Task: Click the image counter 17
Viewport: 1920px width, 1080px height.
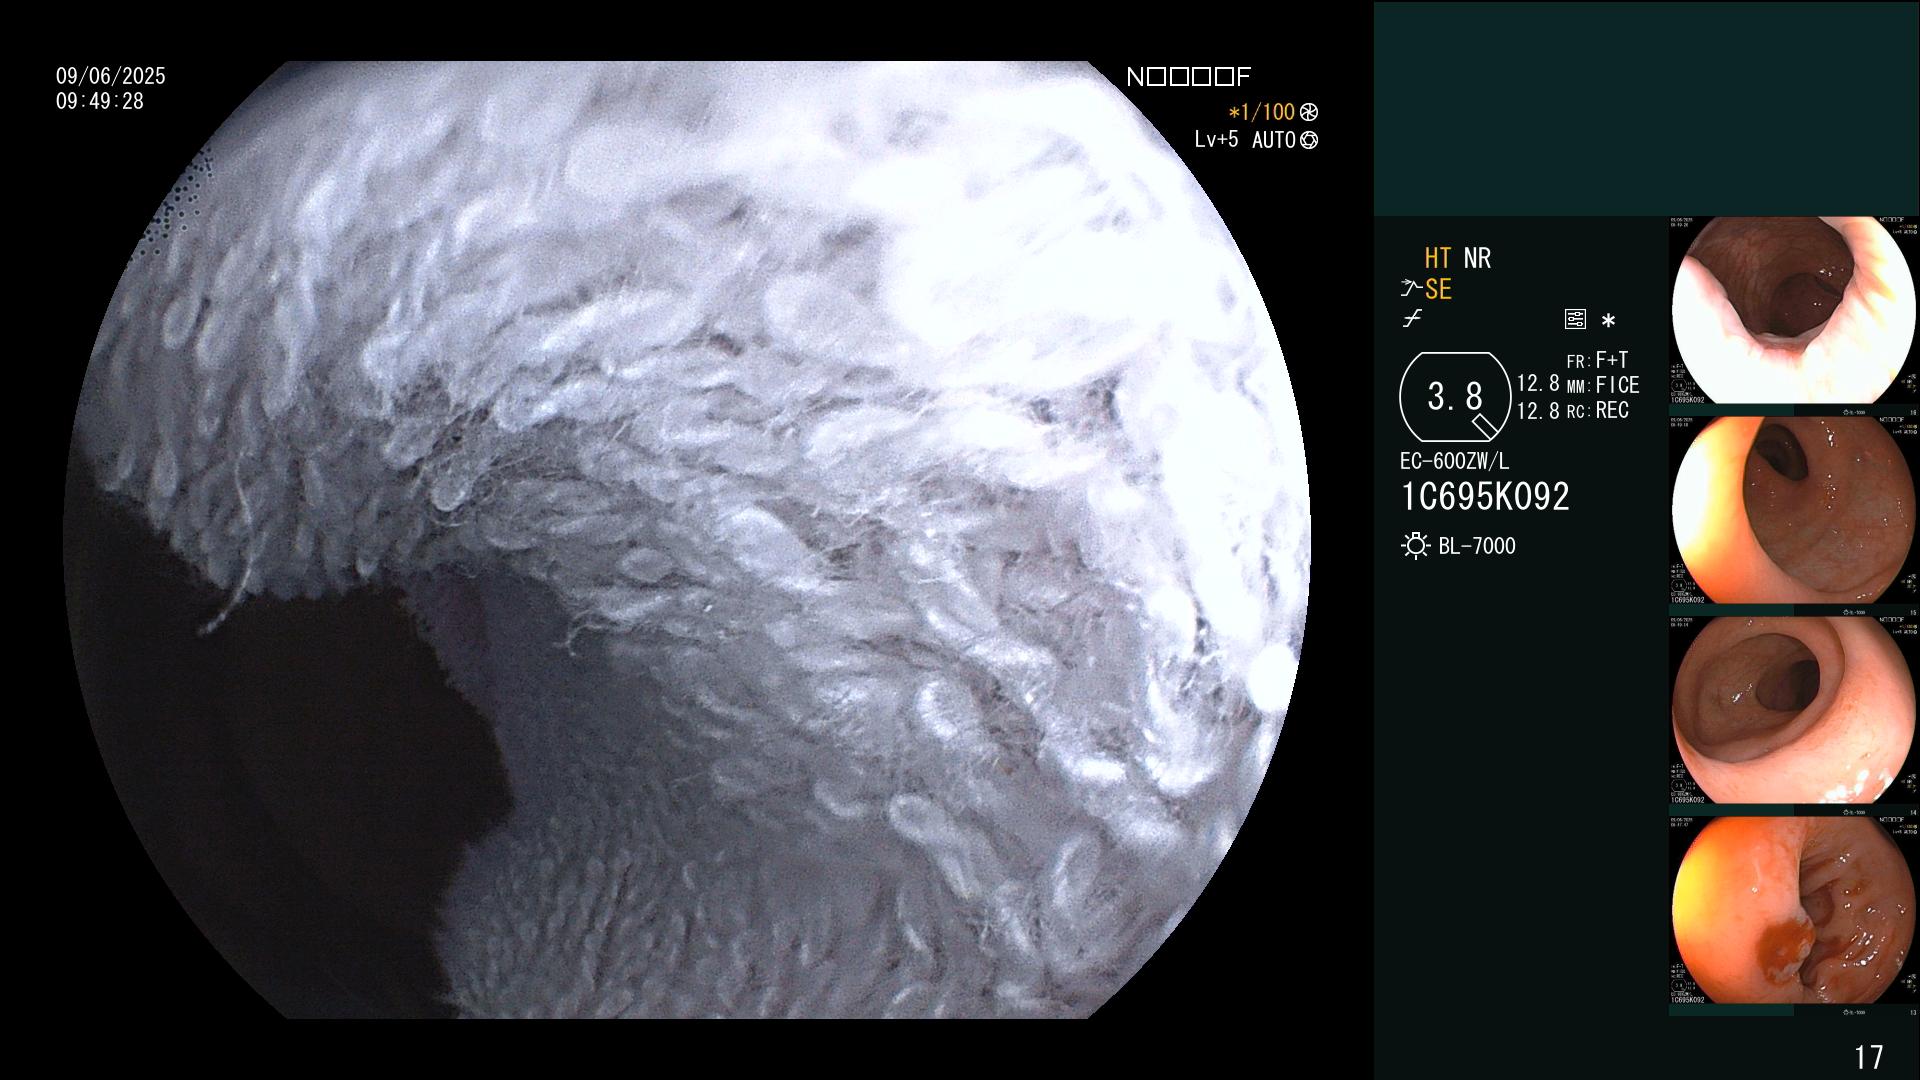Action: [x=1868, y=1057]
